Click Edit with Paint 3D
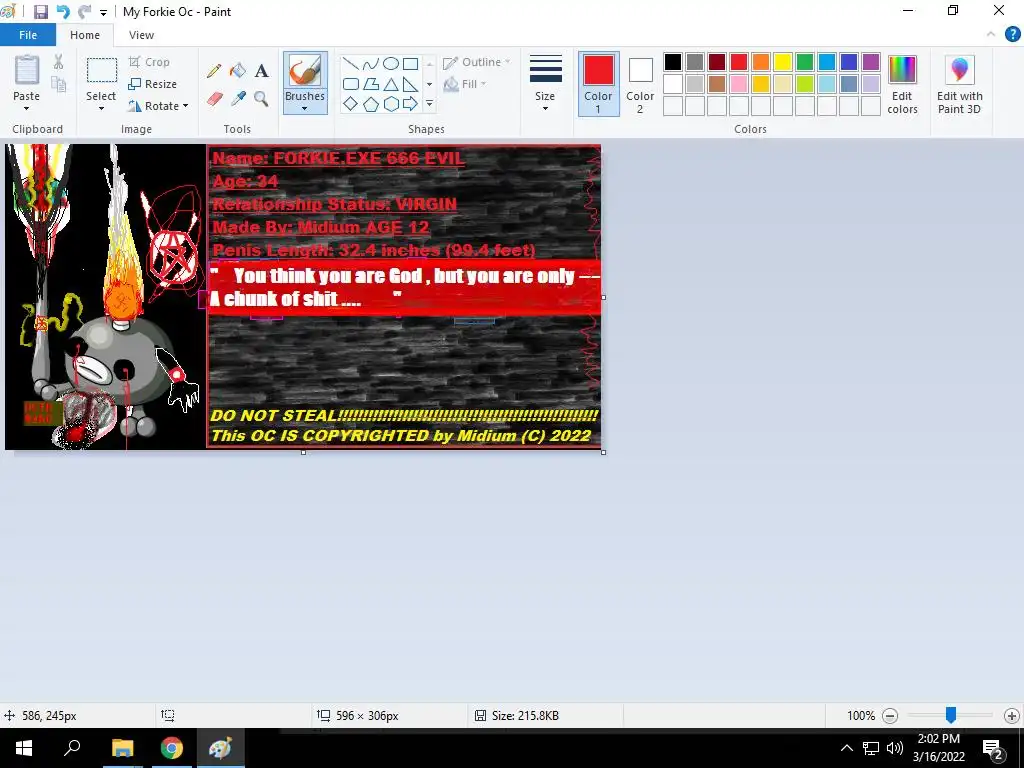This screenshot has height=768, width=1024. [959, 84]
